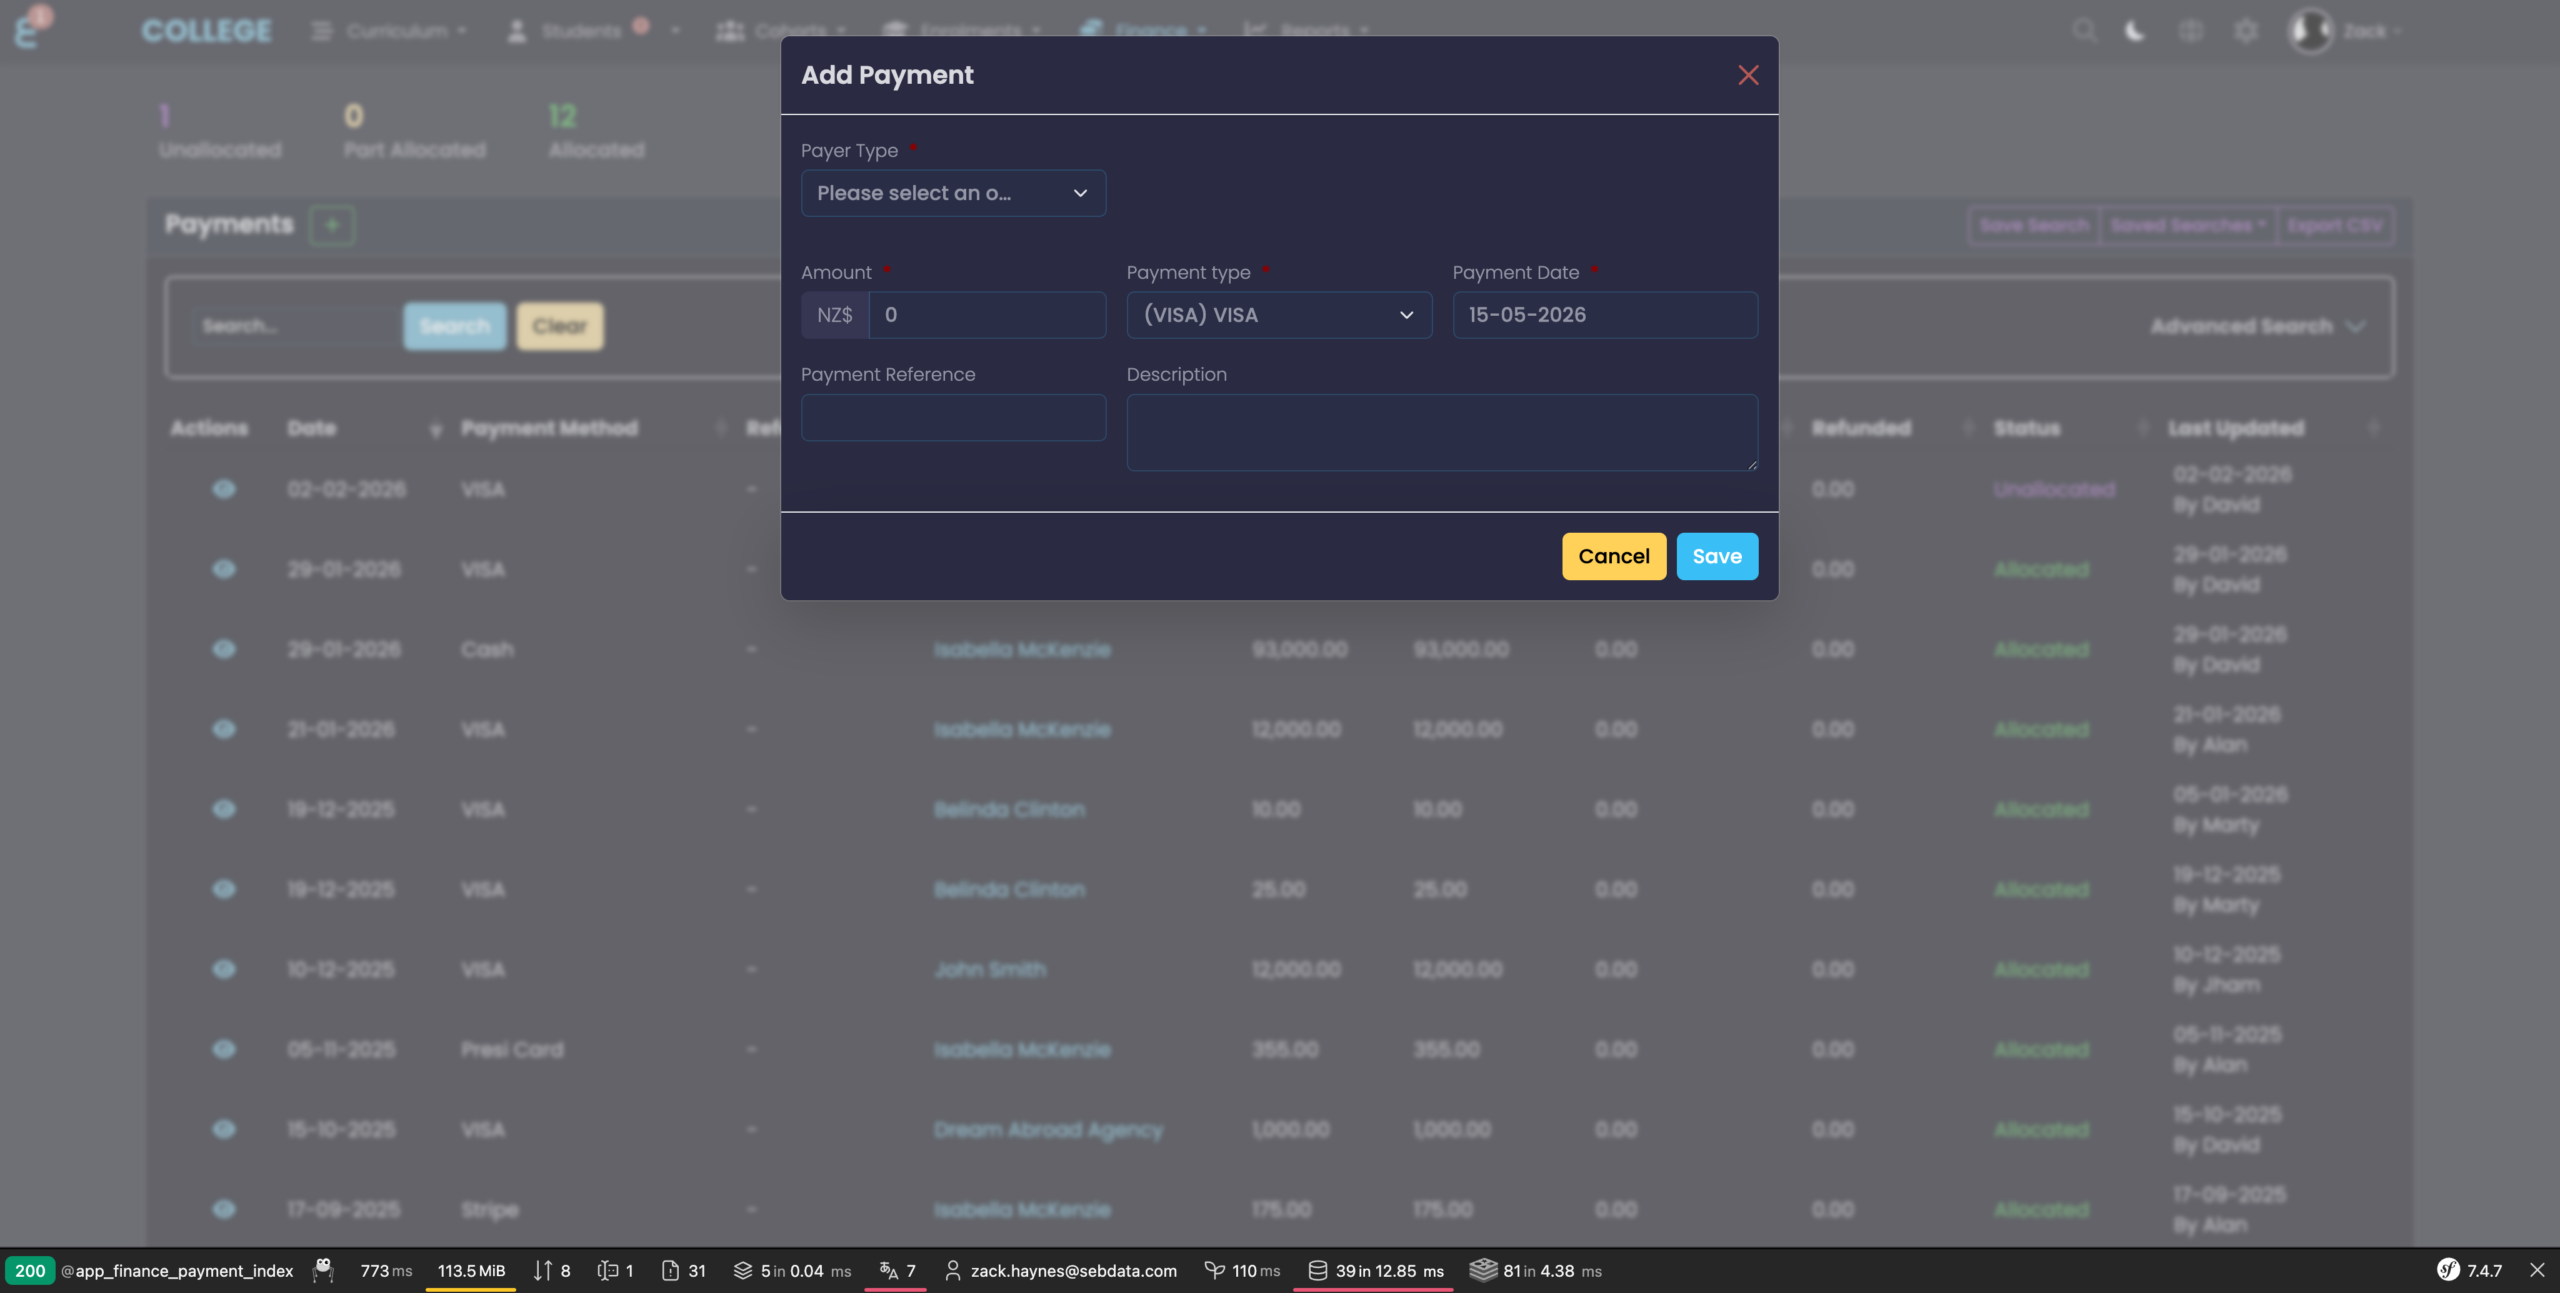Open the Zack user profile menu
This screenshot has height=1293, width=2560.
2345,31
